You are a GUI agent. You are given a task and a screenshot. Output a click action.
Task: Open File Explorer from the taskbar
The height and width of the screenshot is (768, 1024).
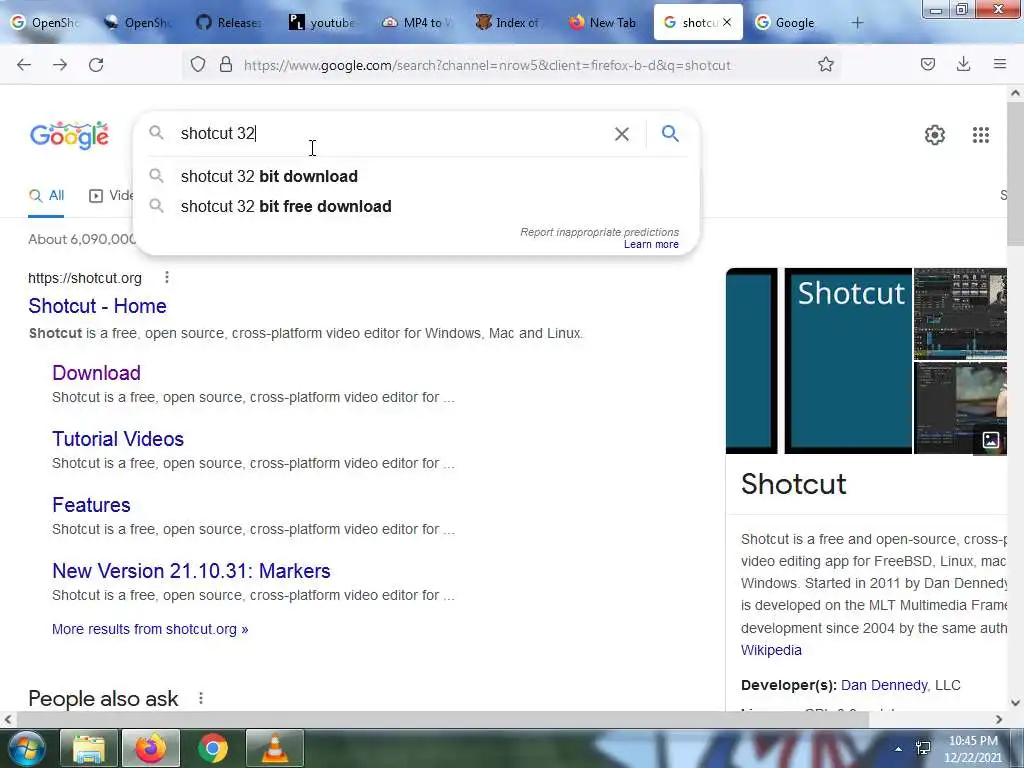pyautogui.click(x=89, y=748)
